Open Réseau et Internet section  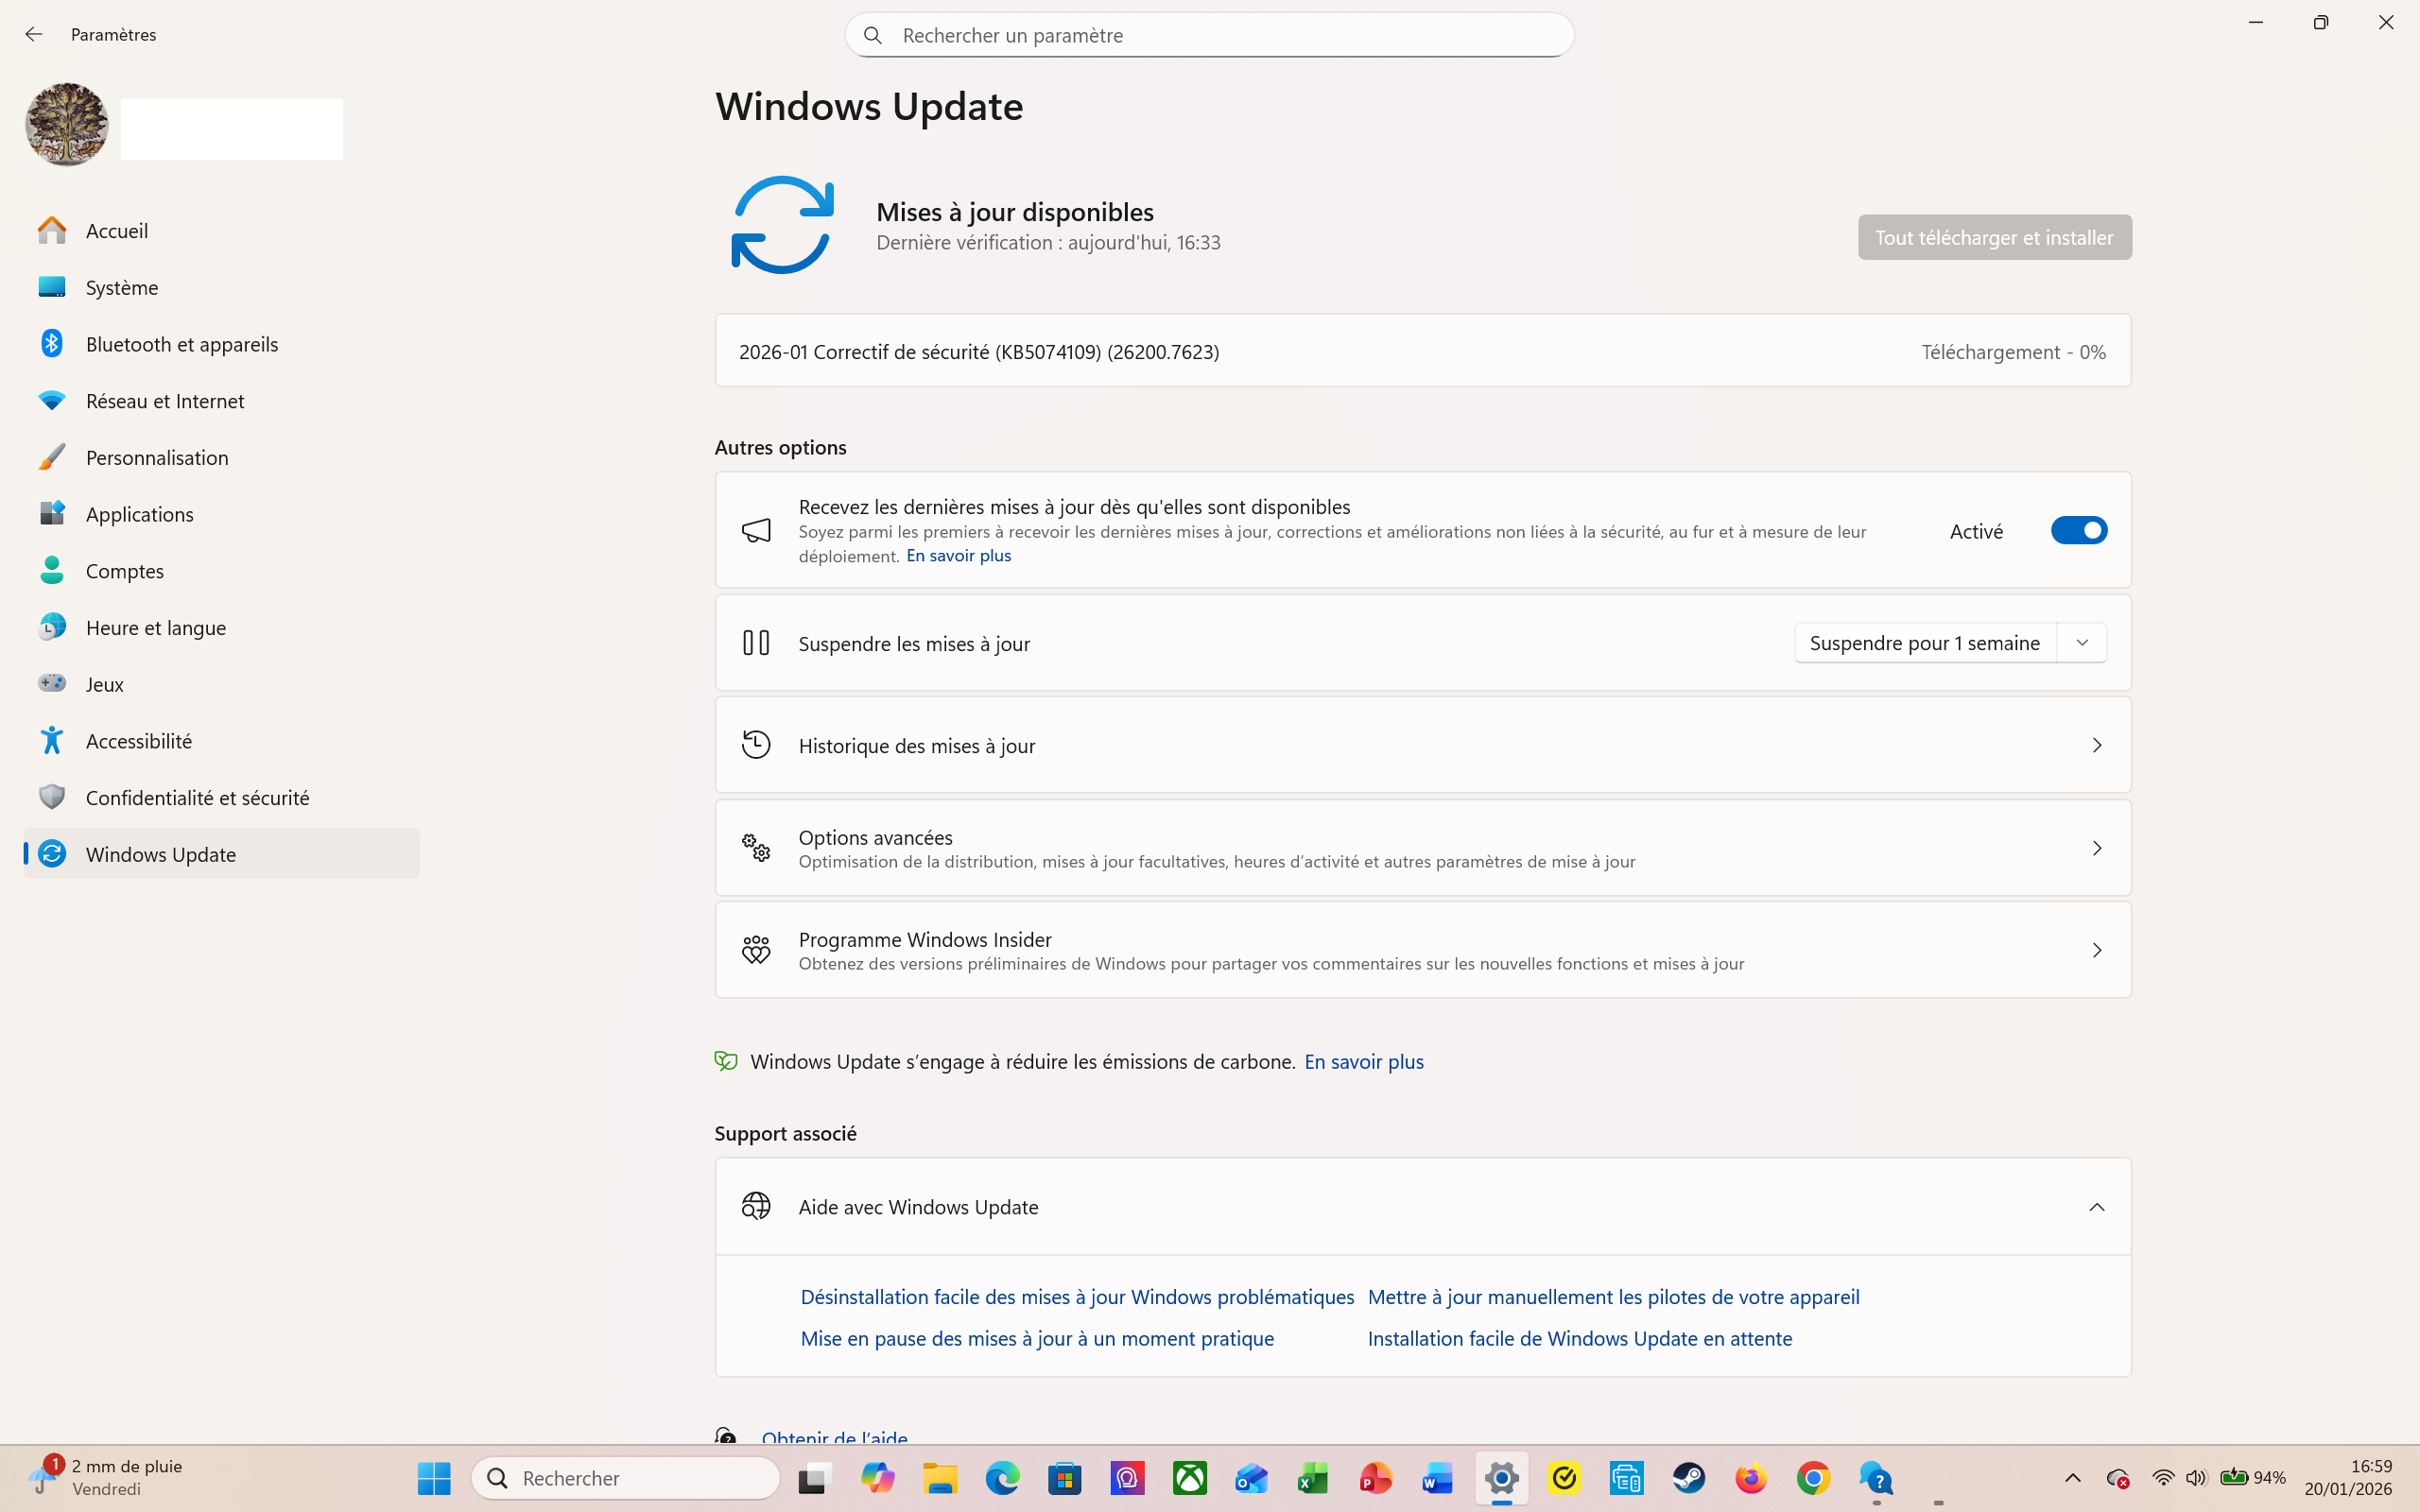[222, 401]
